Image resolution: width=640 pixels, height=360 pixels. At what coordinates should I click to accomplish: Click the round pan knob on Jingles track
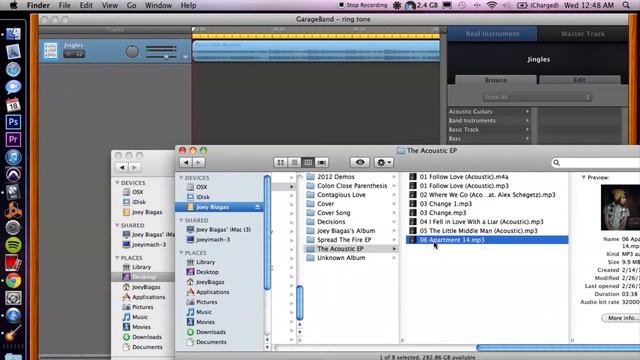coord(132,51)
